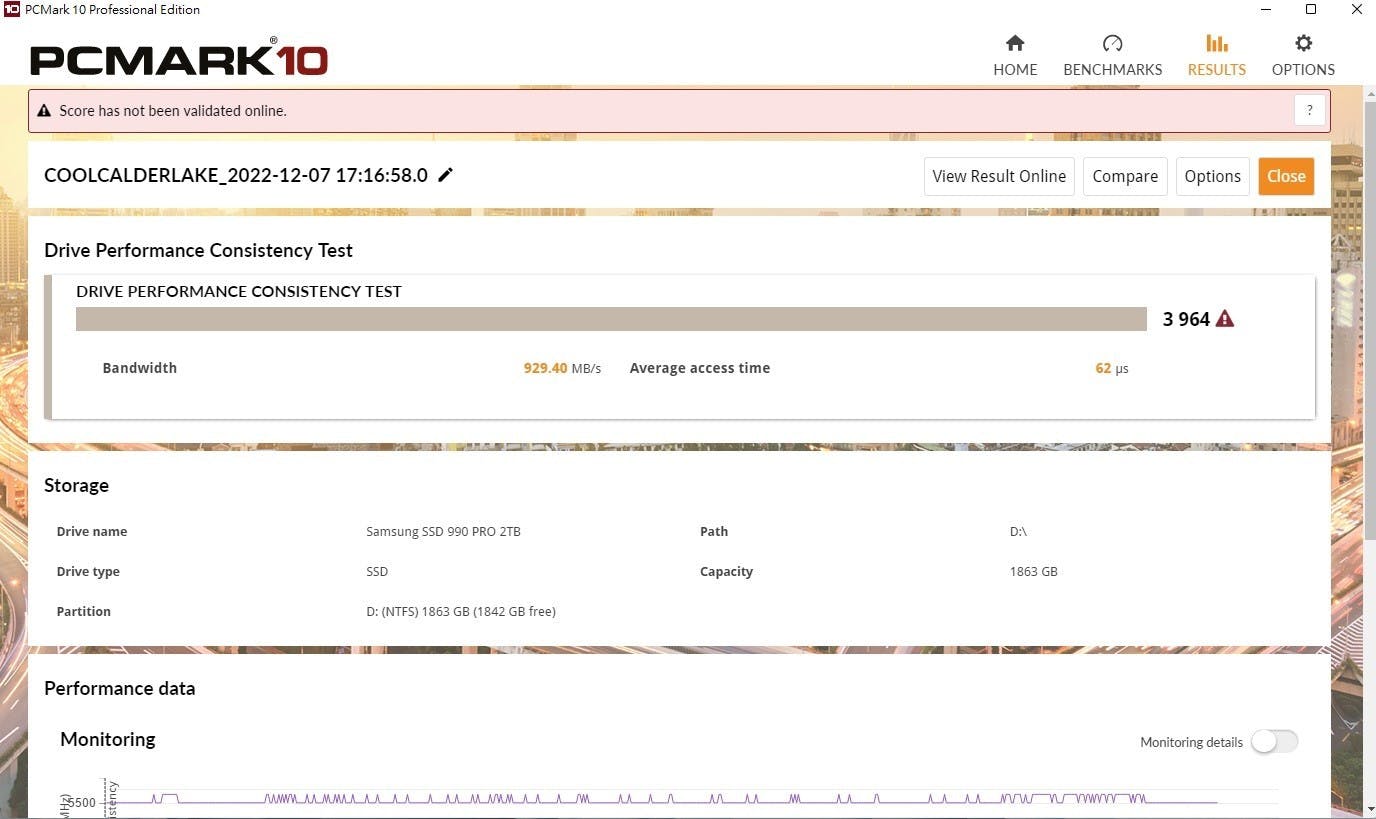Minimize the PCMark 10 window
The image size is (1376, 819).
[1266, 10]
